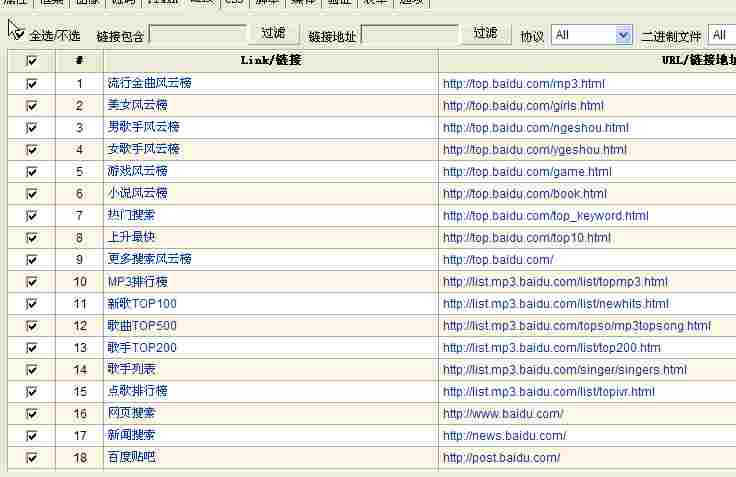Toggle the 全选/不选 select-all checkbox

click(18, 34)
